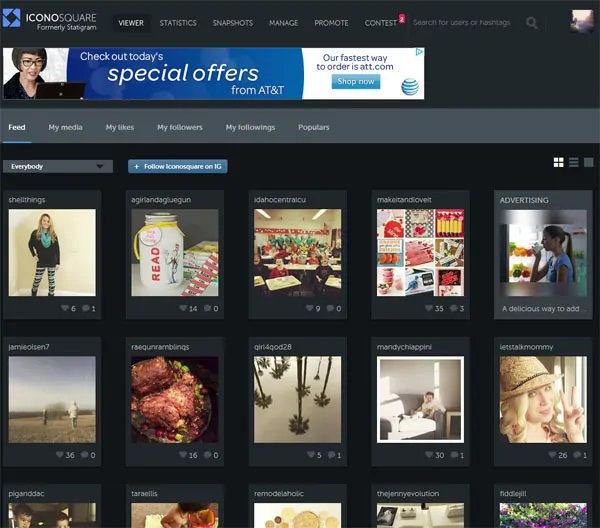Click comment icon on agirlandagluegun post

[x=208, y=308]
